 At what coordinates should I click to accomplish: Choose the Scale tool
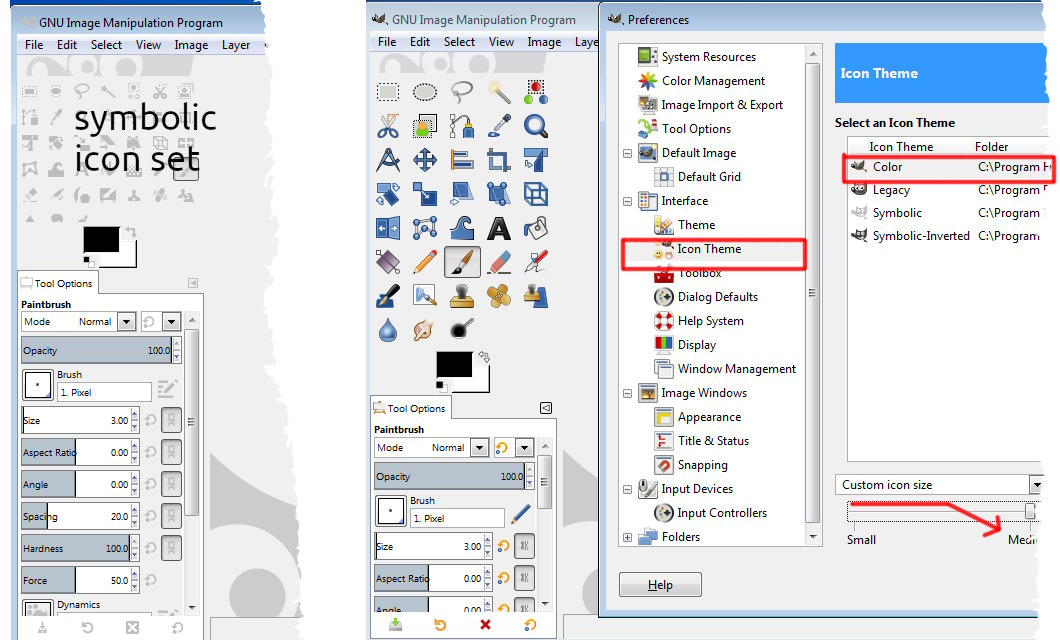425,194
